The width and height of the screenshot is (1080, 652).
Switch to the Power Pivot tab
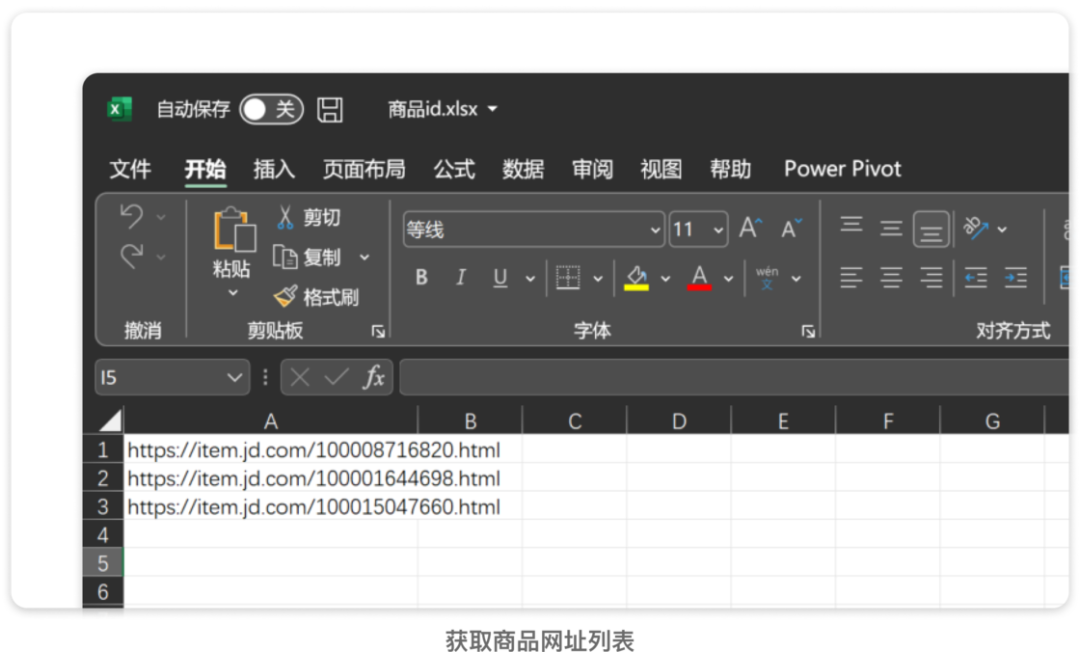(x=842, y=169)
